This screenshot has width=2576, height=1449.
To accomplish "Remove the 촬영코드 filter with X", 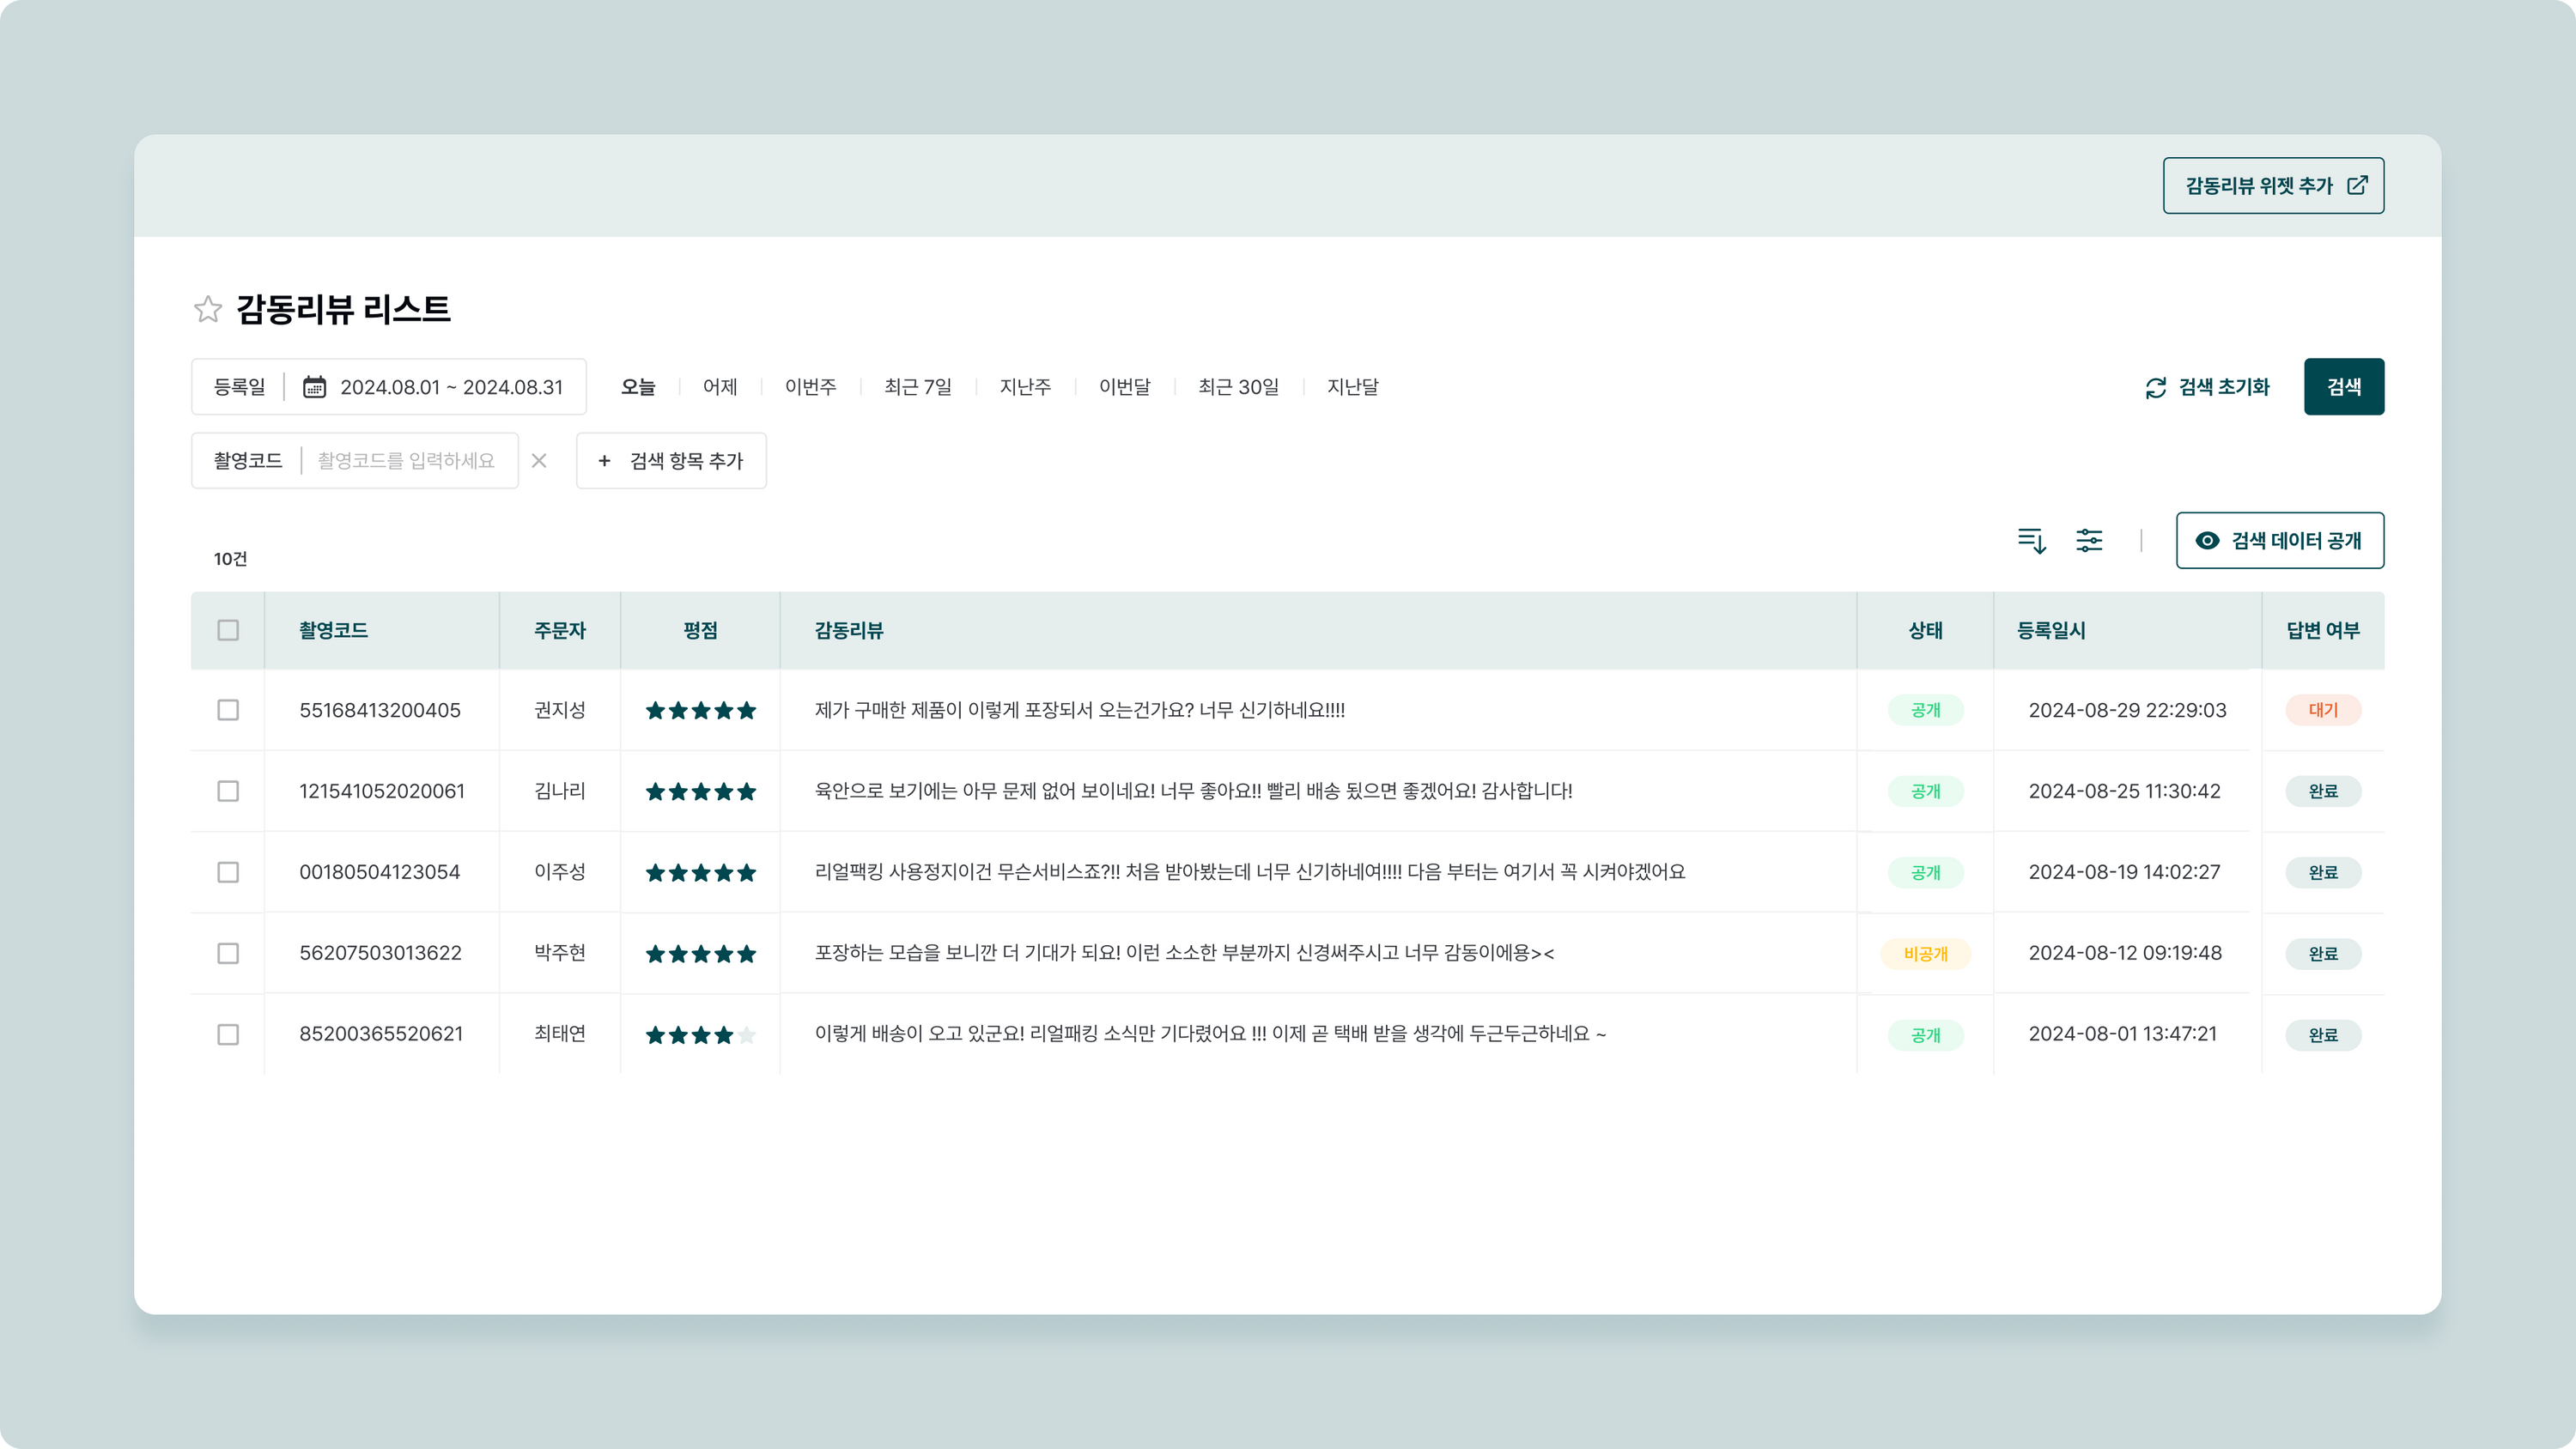I will [539, 461].
